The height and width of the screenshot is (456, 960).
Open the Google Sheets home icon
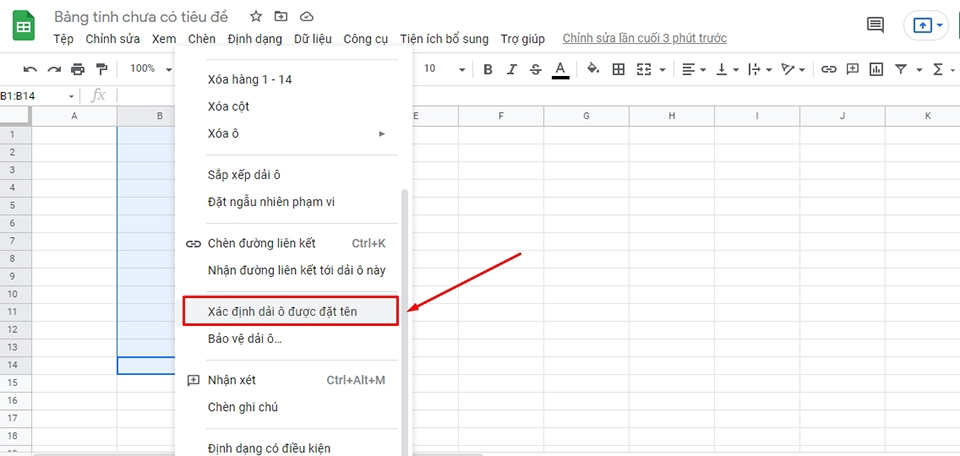tap(23, 26)
